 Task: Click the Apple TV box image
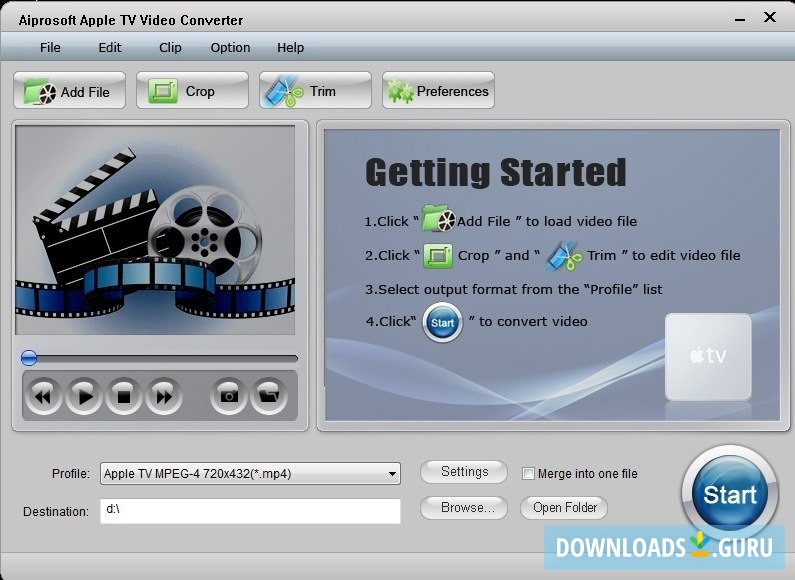tap(708, 356)
